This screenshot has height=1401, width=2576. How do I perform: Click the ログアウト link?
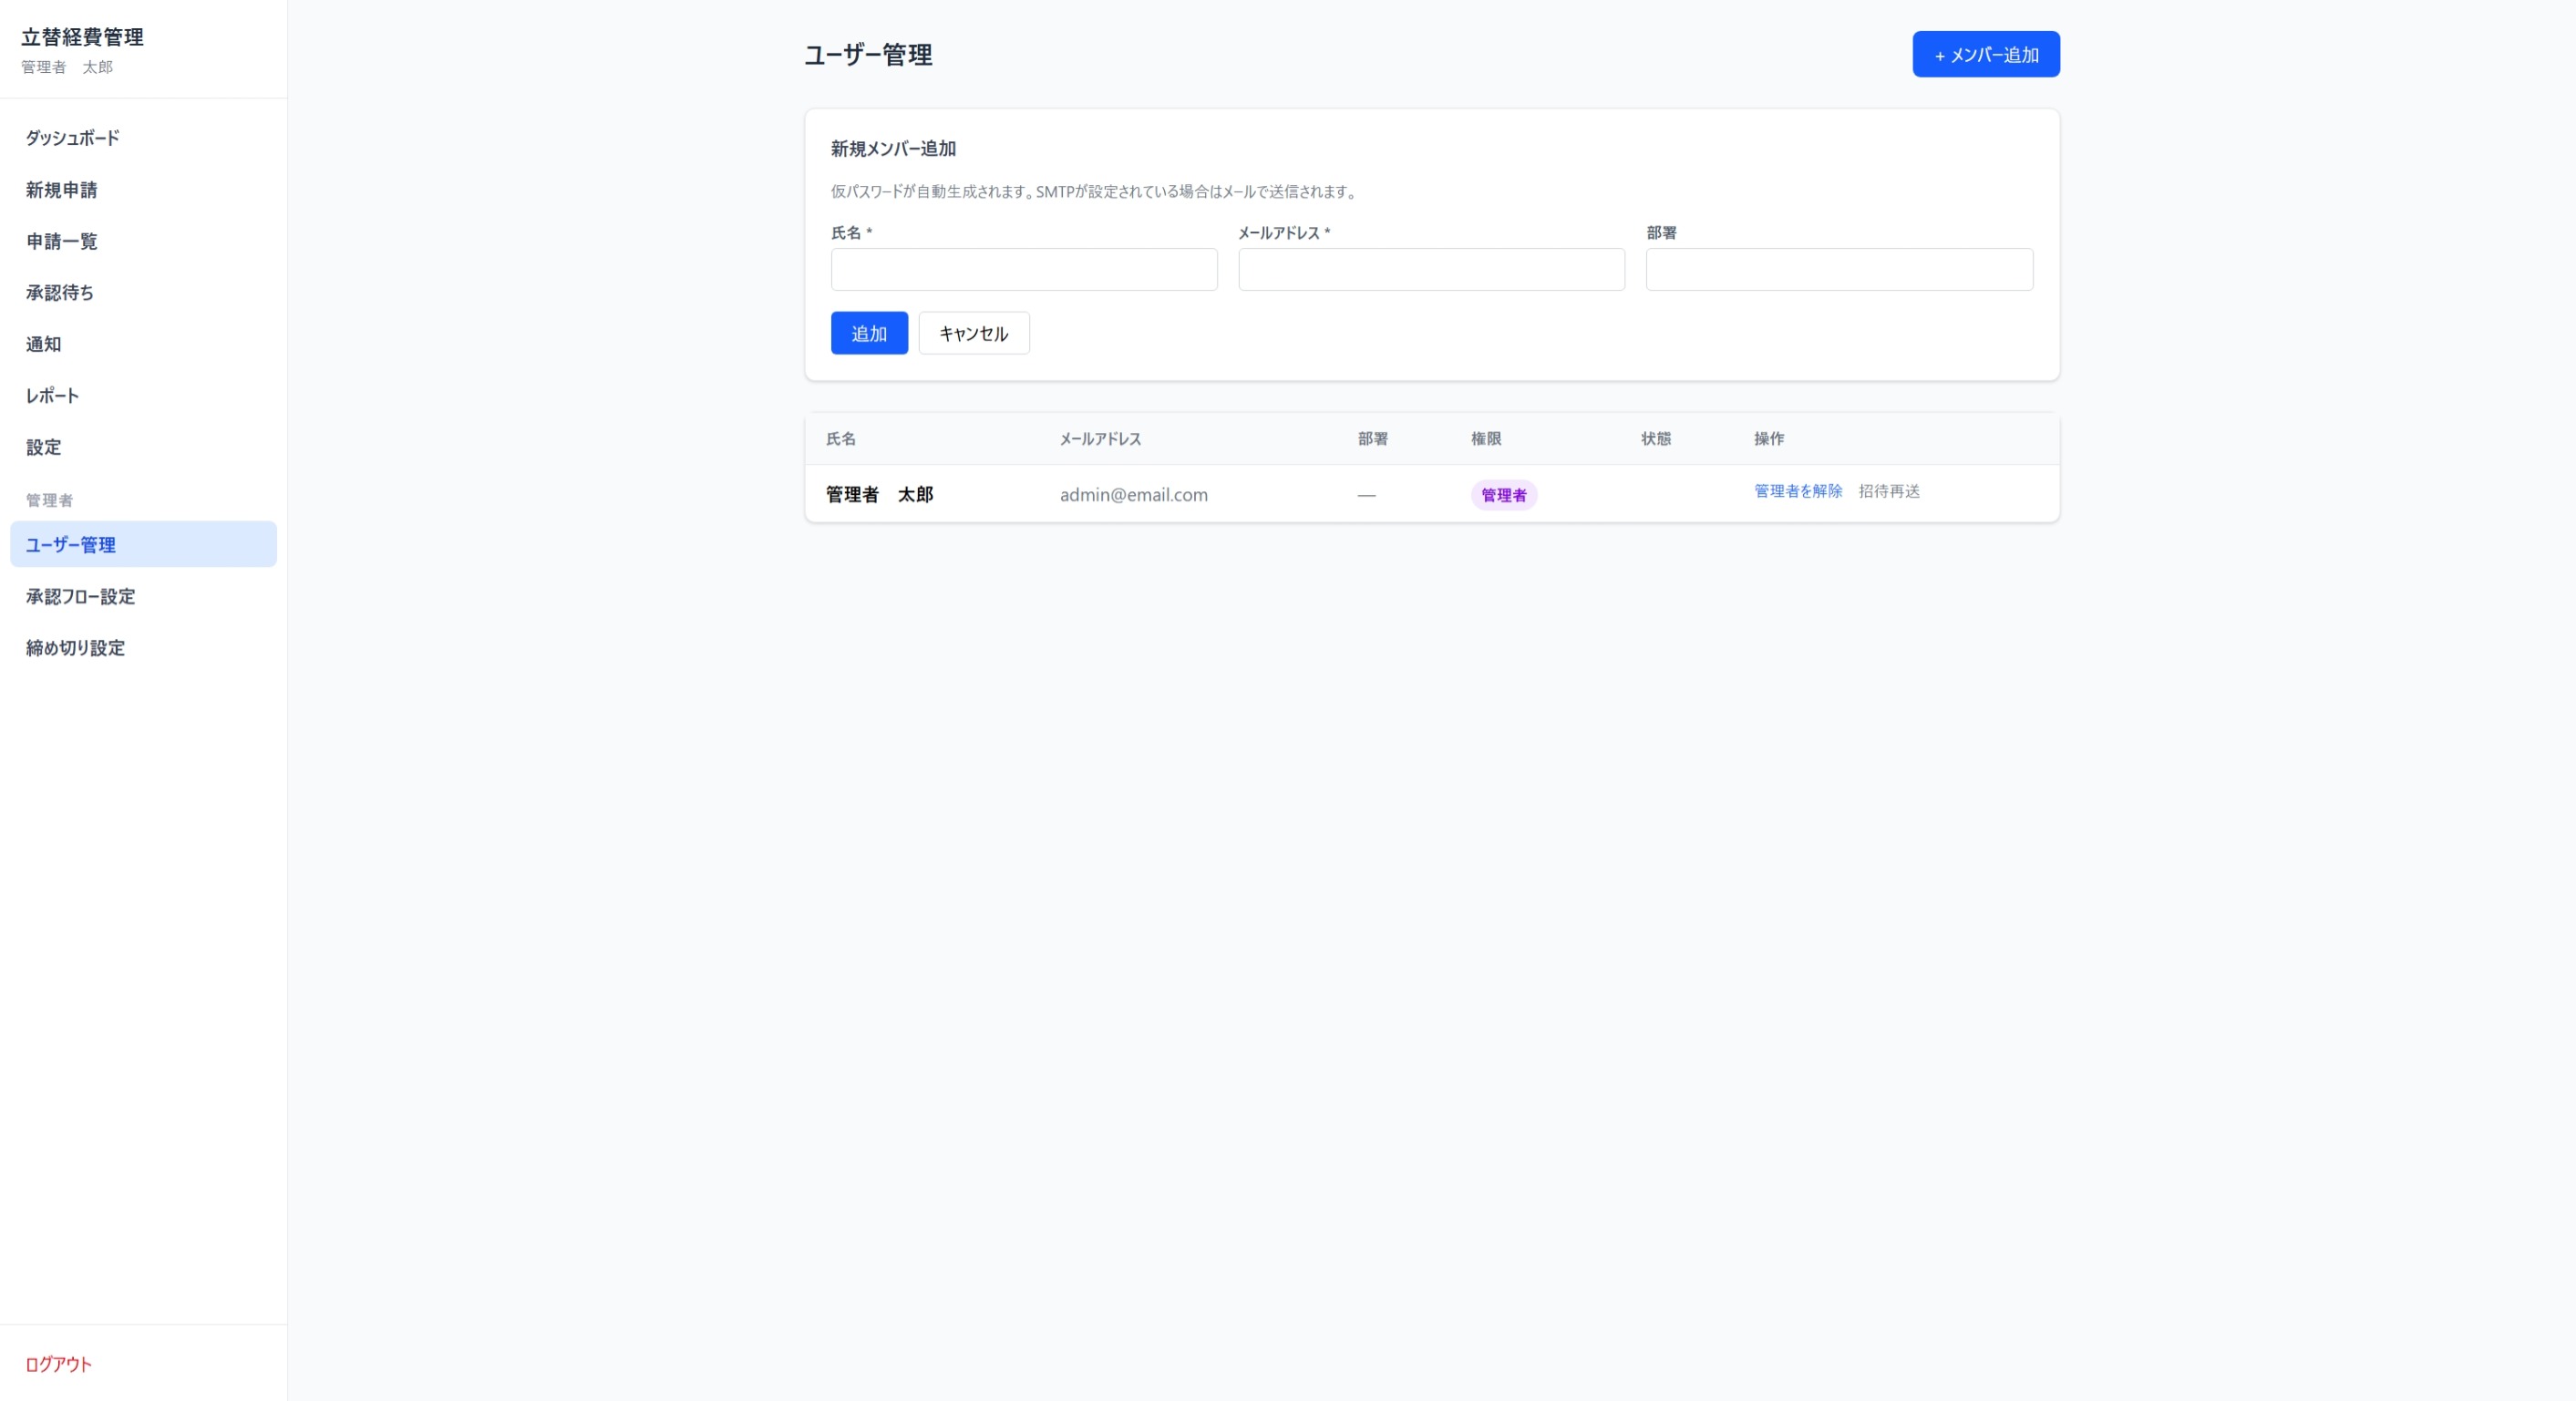[57, 1364]
